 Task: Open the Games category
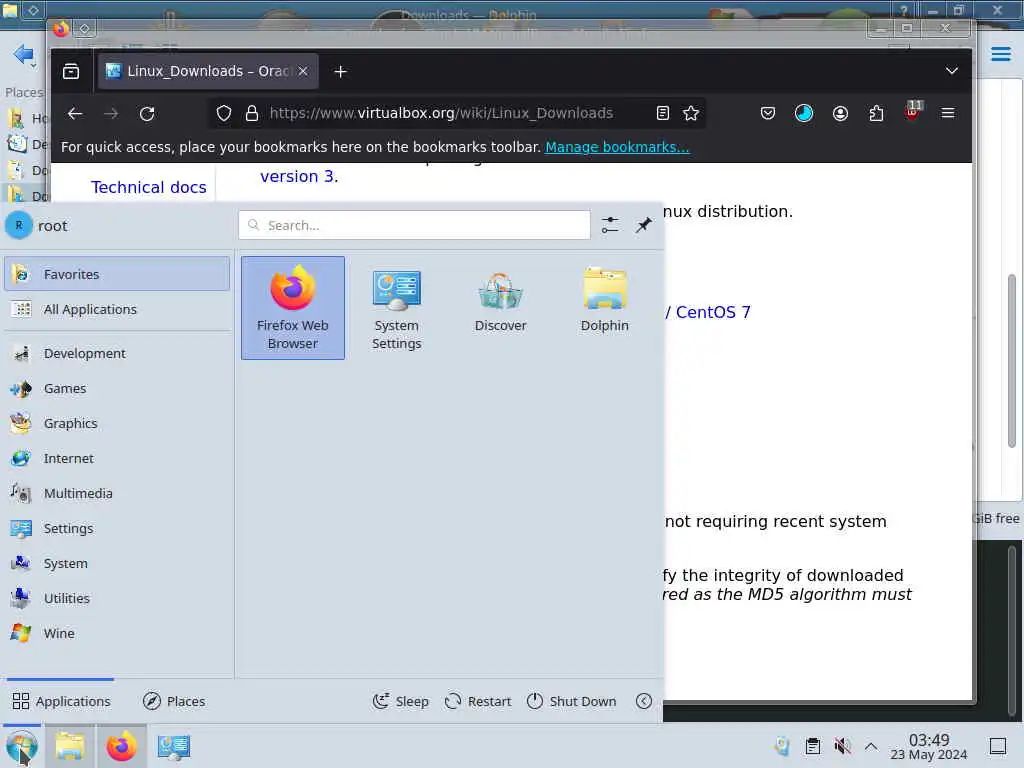(117, 389)
